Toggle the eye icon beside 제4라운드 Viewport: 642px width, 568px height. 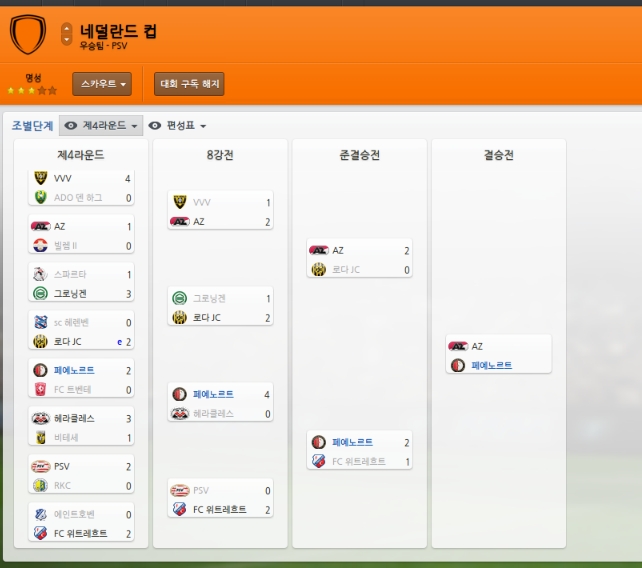[71, 125]
